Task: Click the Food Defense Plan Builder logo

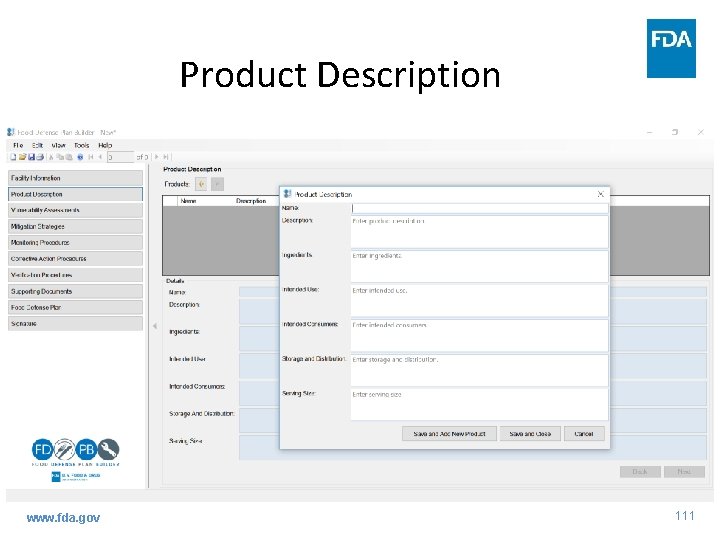Action: pos(75,452)
